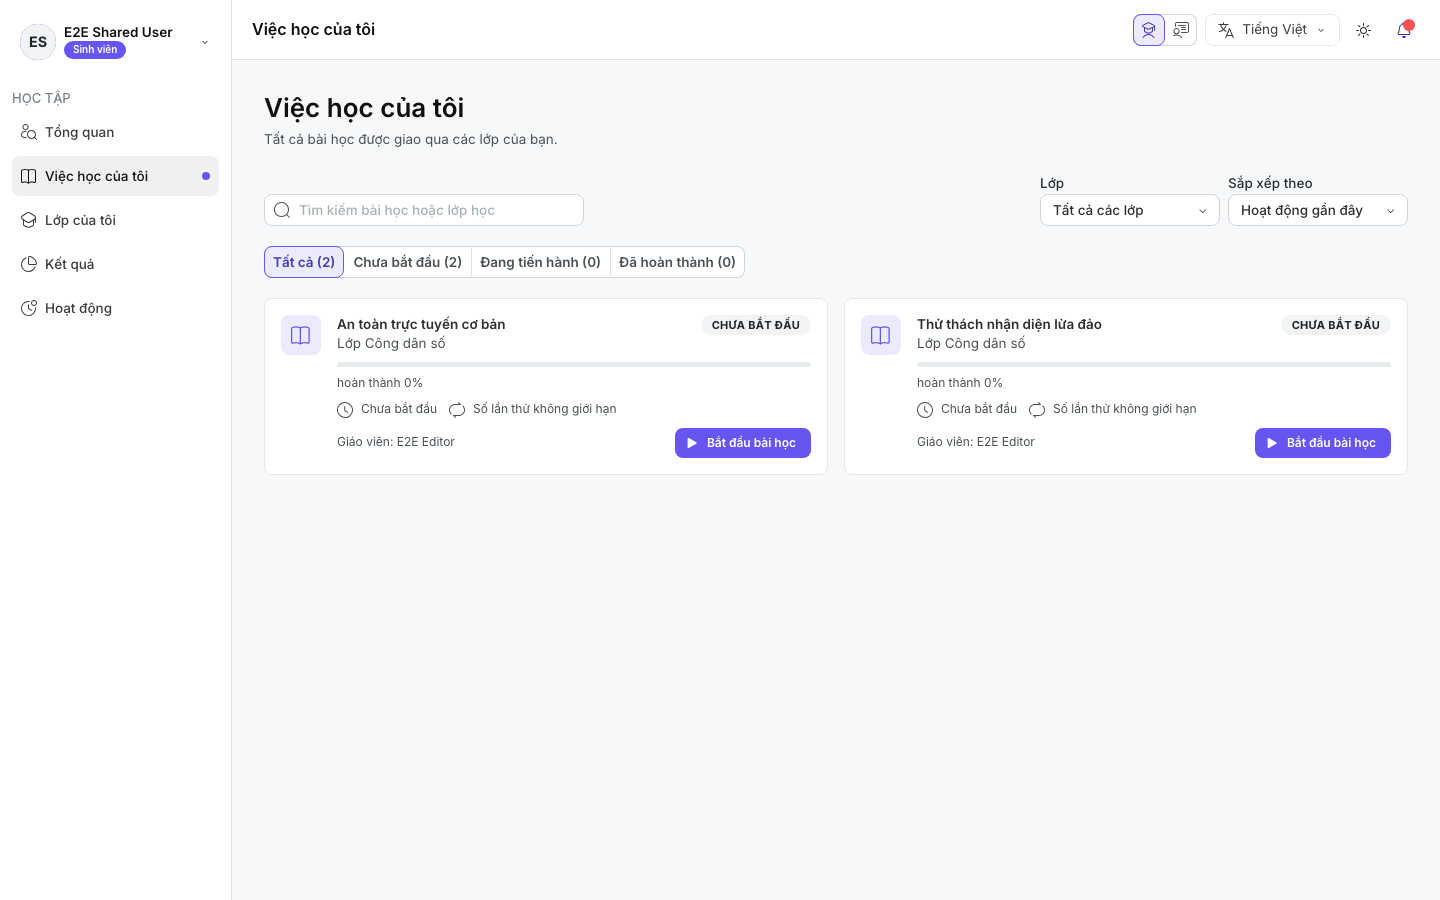Viewport: 1440px width, 900px height.
Task: Start the An toàn trực tuyến cơ bản lesson
Action: click(743, 443)
